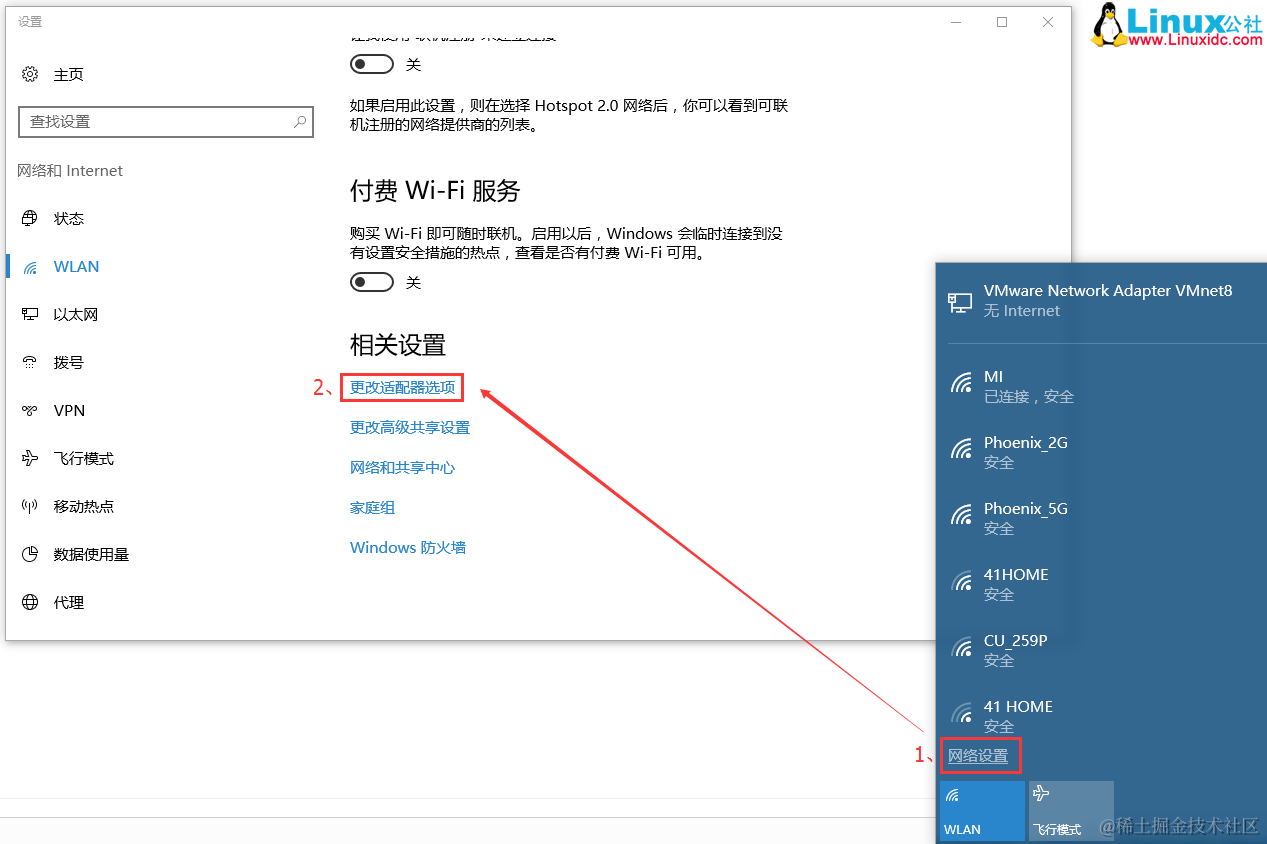The image size is (1267, 844).
Task: Expand the connected MI network entry
Action: coord(1060,385)
